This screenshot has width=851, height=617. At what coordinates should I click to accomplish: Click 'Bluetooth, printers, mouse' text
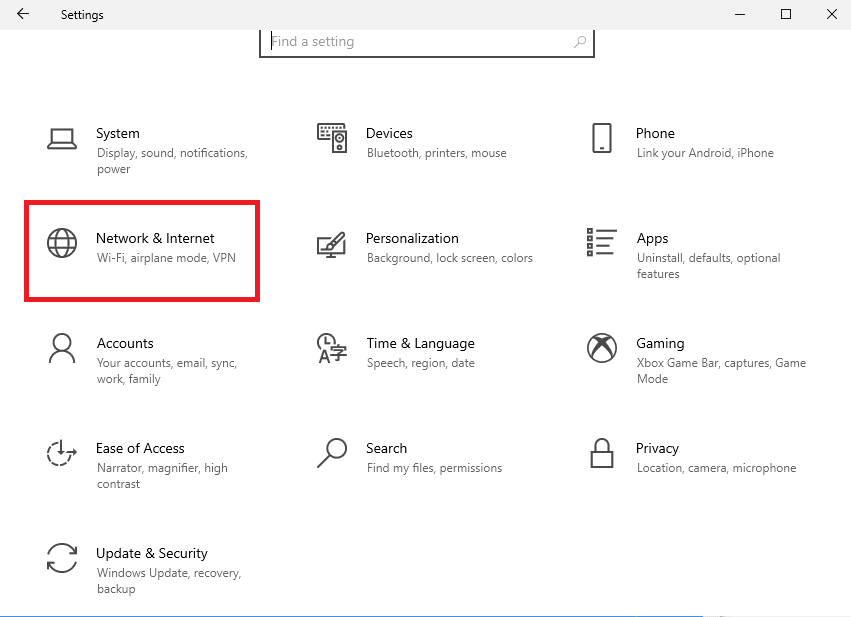(436, 153)
